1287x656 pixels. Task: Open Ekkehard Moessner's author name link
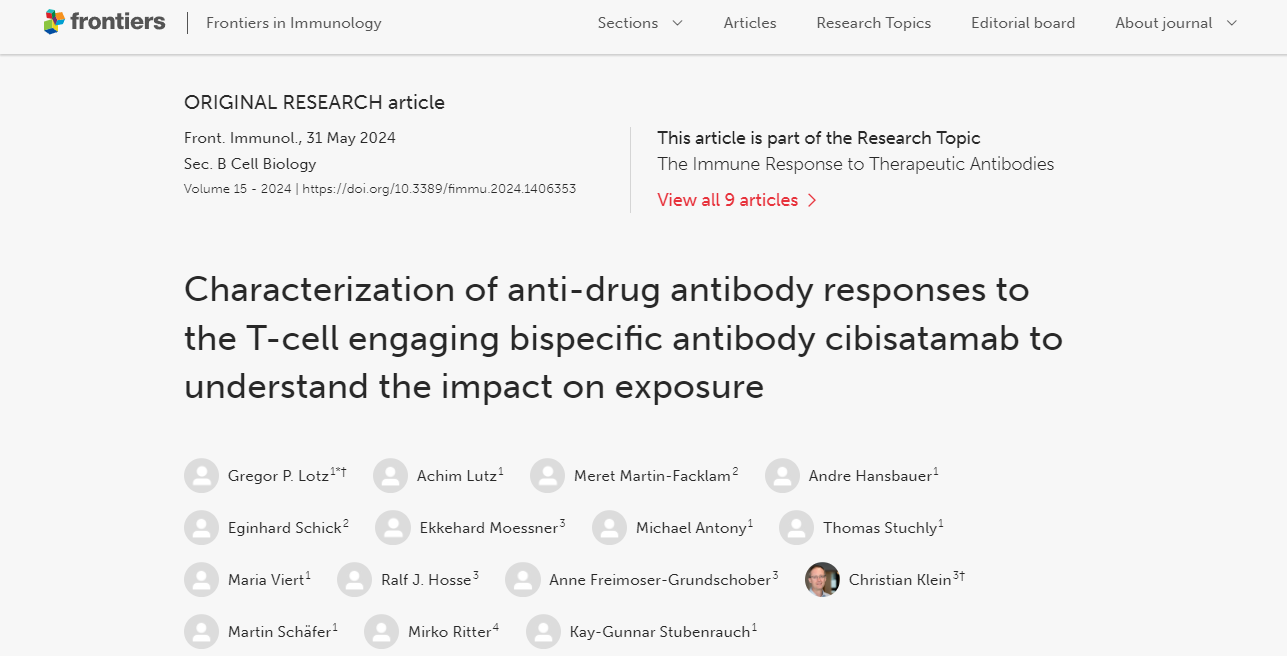click(488, 528)
